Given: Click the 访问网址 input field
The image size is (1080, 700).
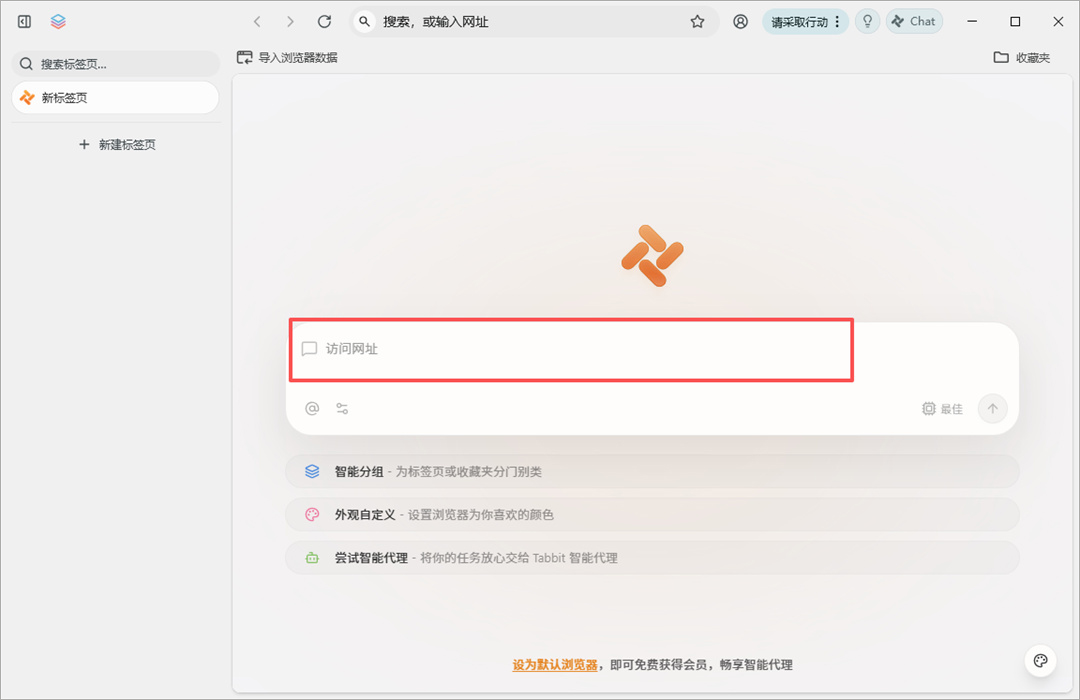Looking at the screenshot, I should (x=571, y=349).
